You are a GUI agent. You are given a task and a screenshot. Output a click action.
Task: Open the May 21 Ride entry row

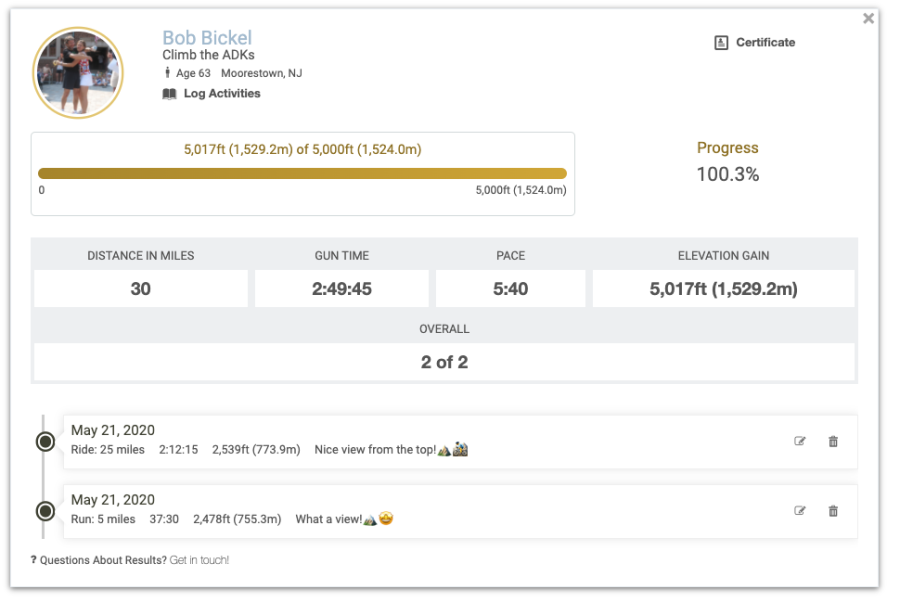[x=460, y=442]
